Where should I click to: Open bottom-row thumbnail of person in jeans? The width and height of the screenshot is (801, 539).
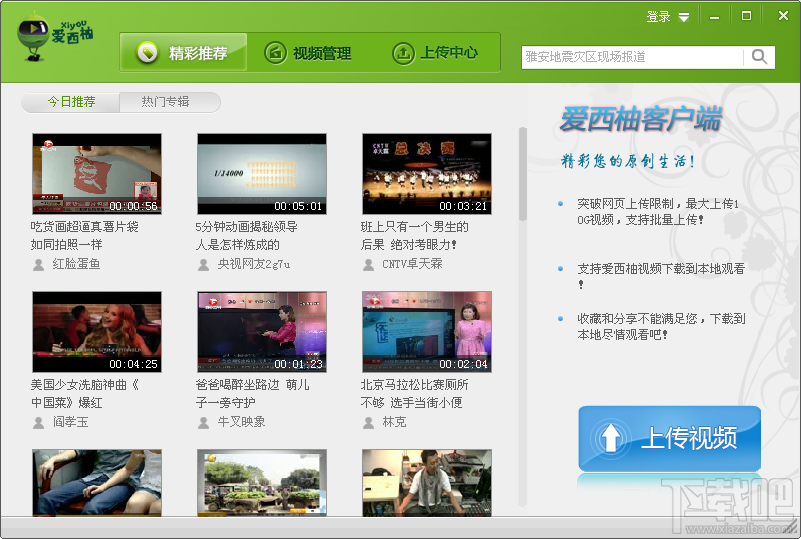97,483
